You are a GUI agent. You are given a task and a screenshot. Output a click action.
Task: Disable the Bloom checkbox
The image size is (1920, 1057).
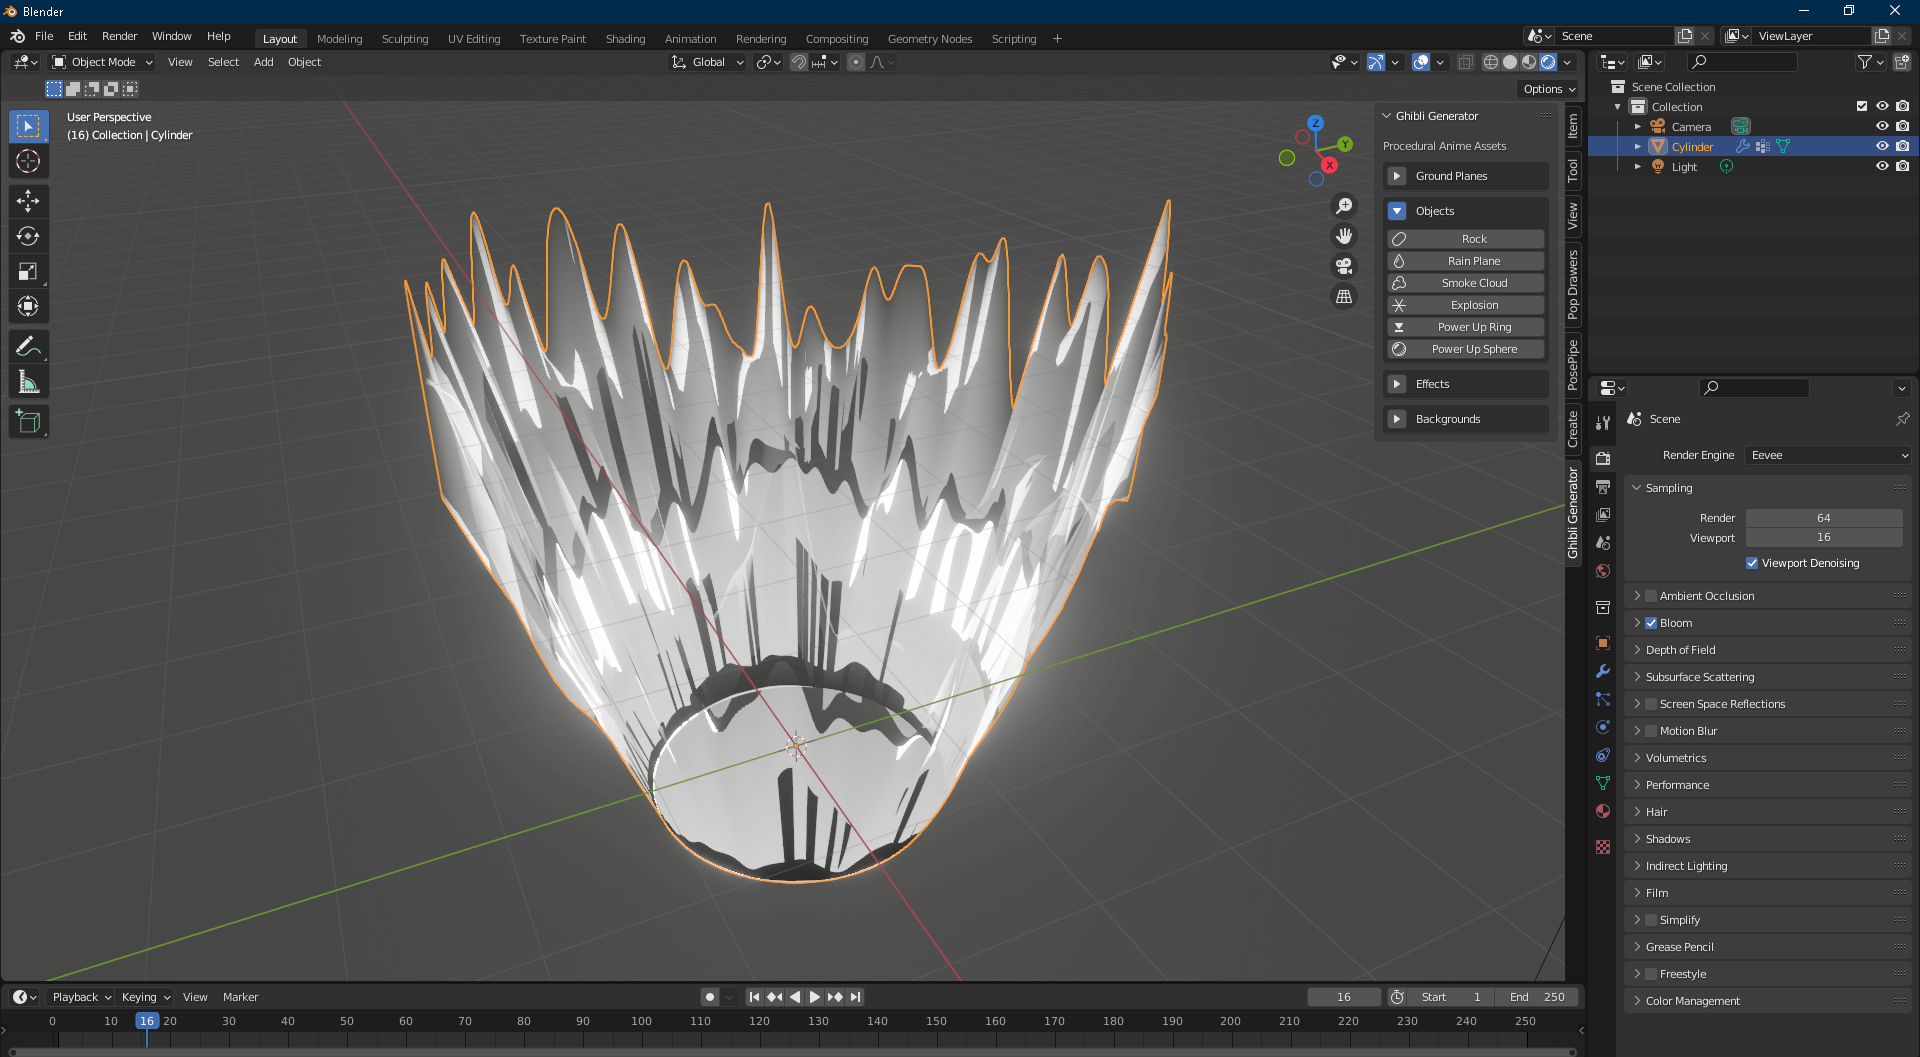point(1651,623)
